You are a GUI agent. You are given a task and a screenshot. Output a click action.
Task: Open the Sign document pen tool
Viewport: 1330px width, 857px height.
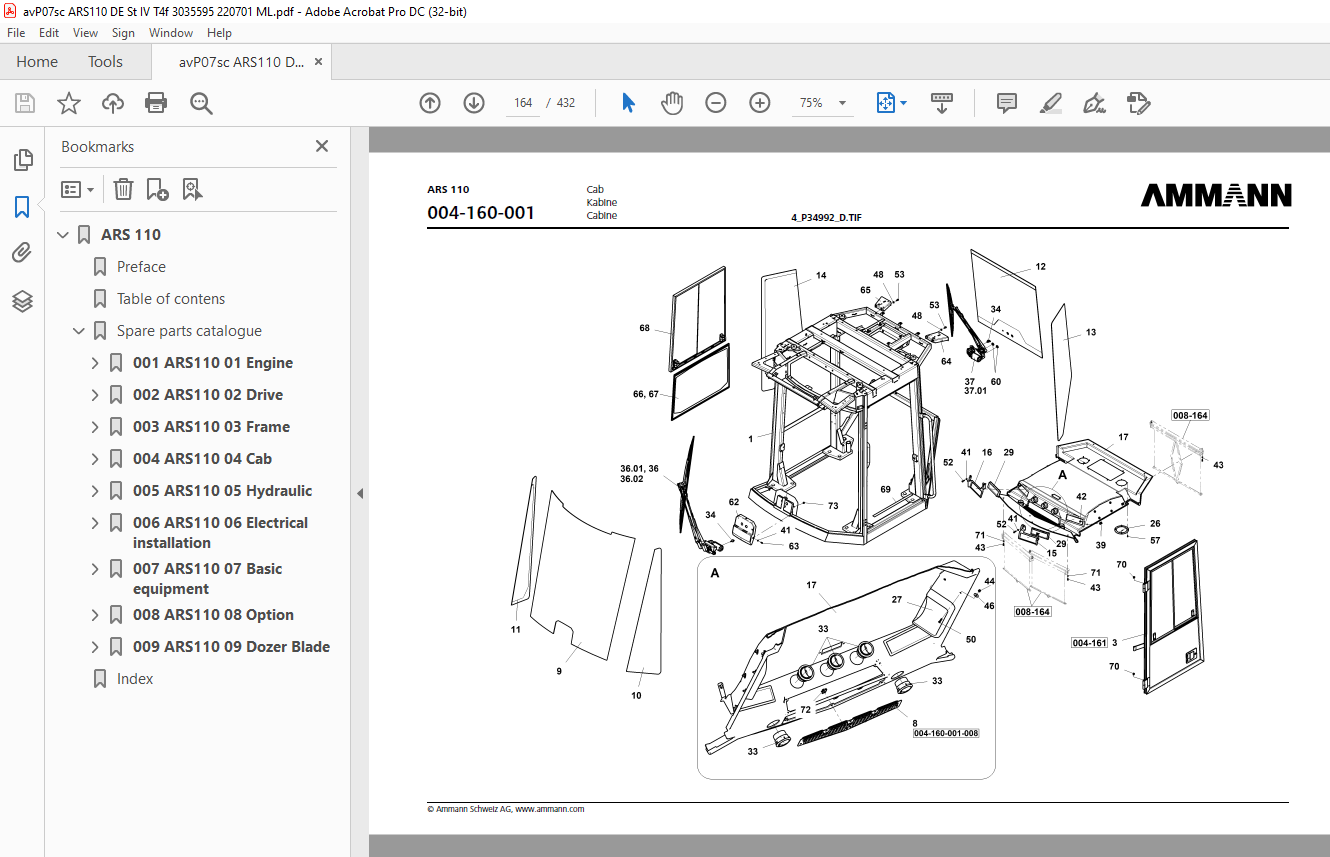pyautogui.click(x=1094, y=103)
